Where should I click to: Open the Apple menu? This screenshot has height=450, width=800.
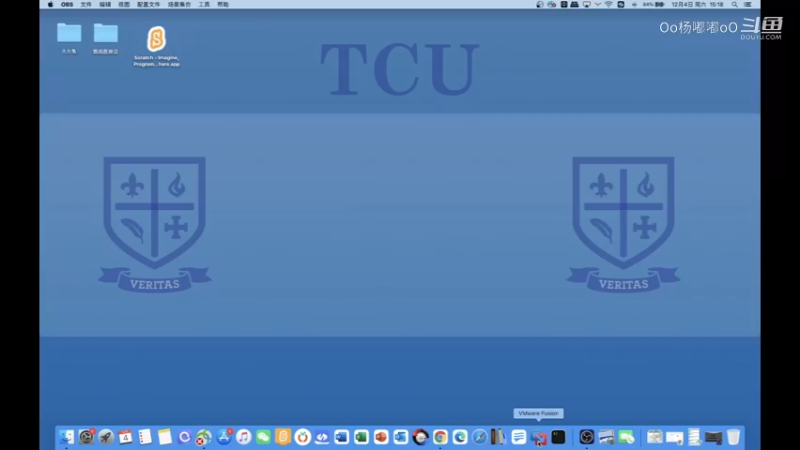coord(50,4)
